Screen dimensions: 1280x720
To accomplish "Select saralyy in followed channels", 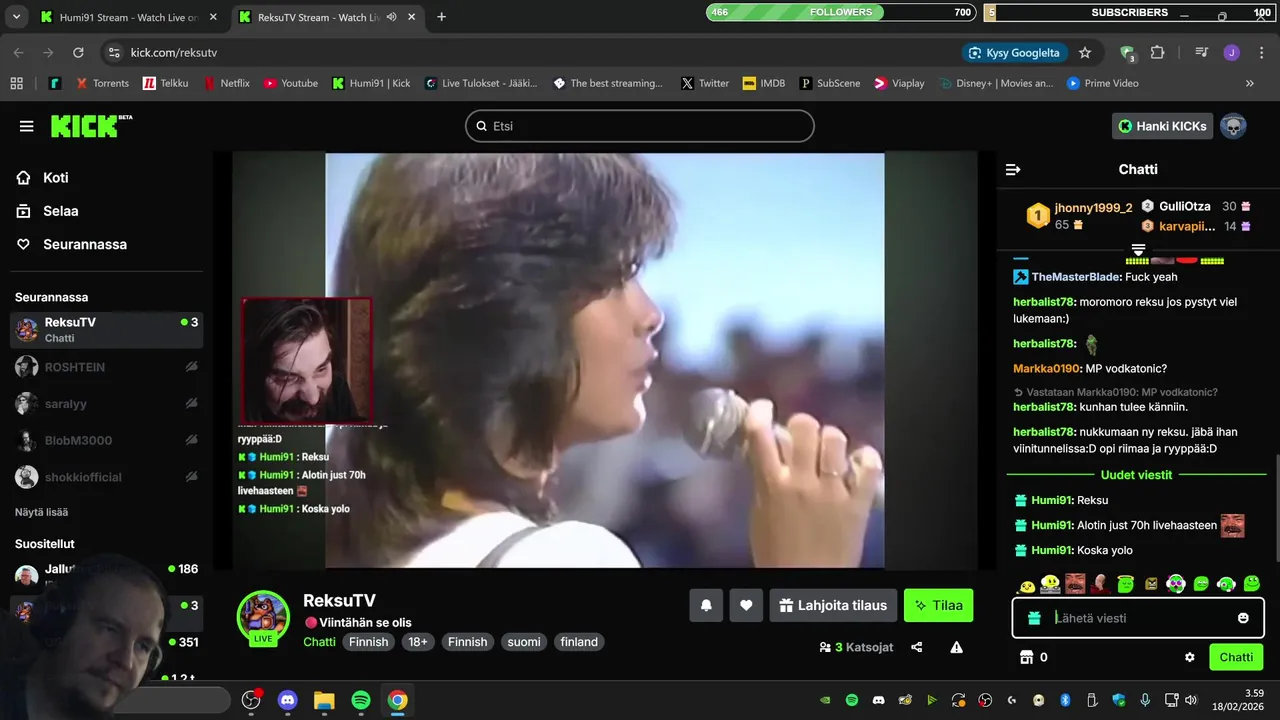I will pos(106,404).
